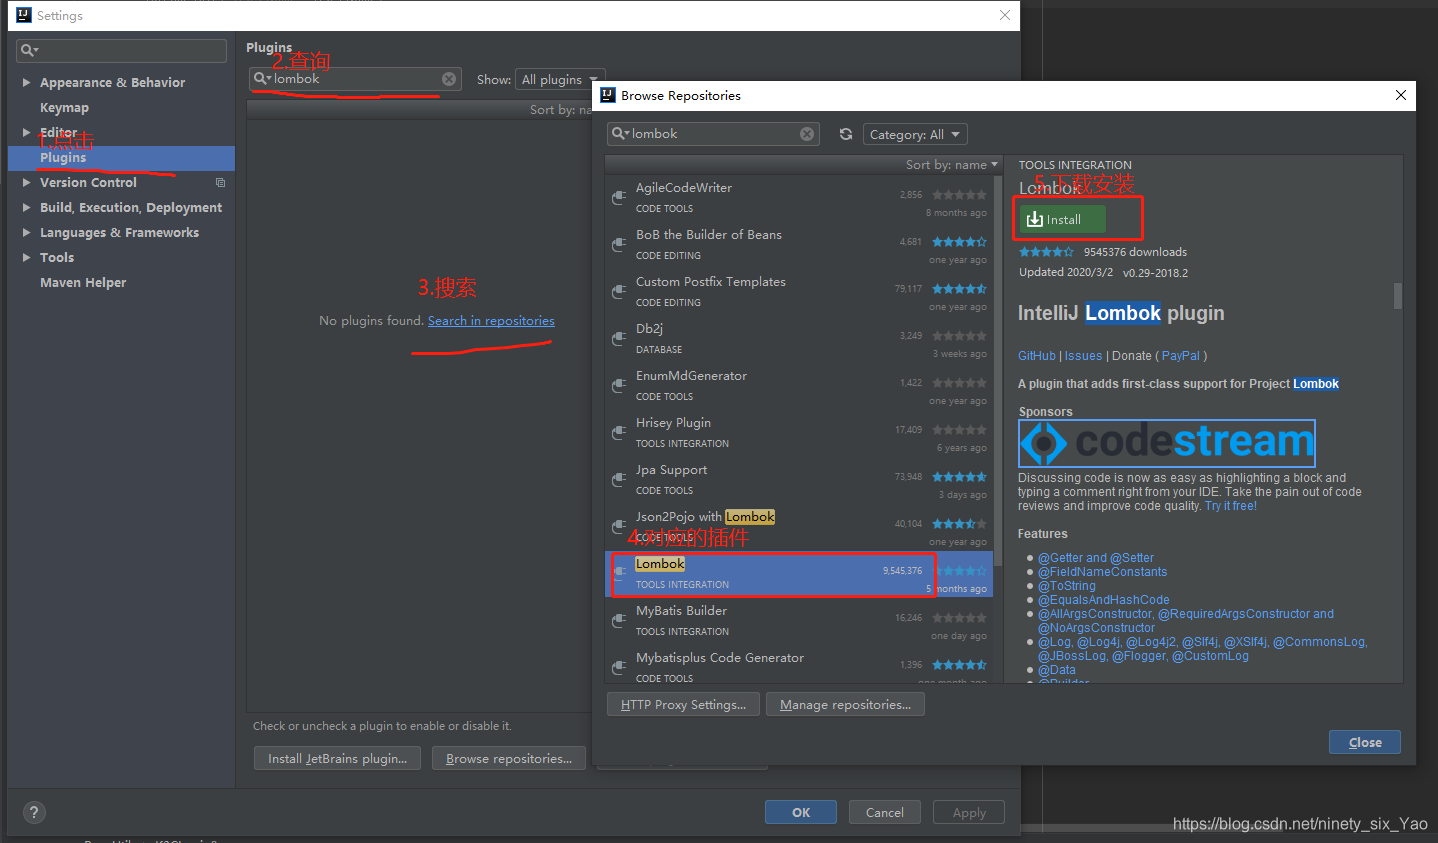Open the Show All plugins dropdown
This screenshot has height=843, width=1438.
[x=559, y=79]
